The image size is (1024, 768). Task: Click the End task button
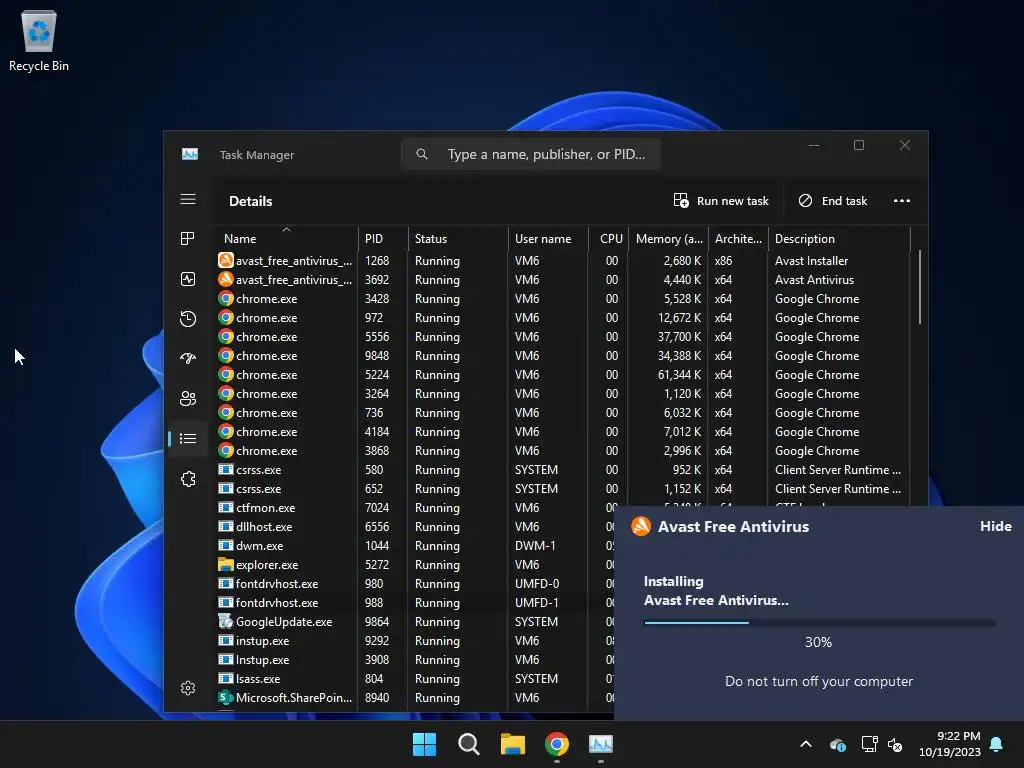[x=833, y=201]
